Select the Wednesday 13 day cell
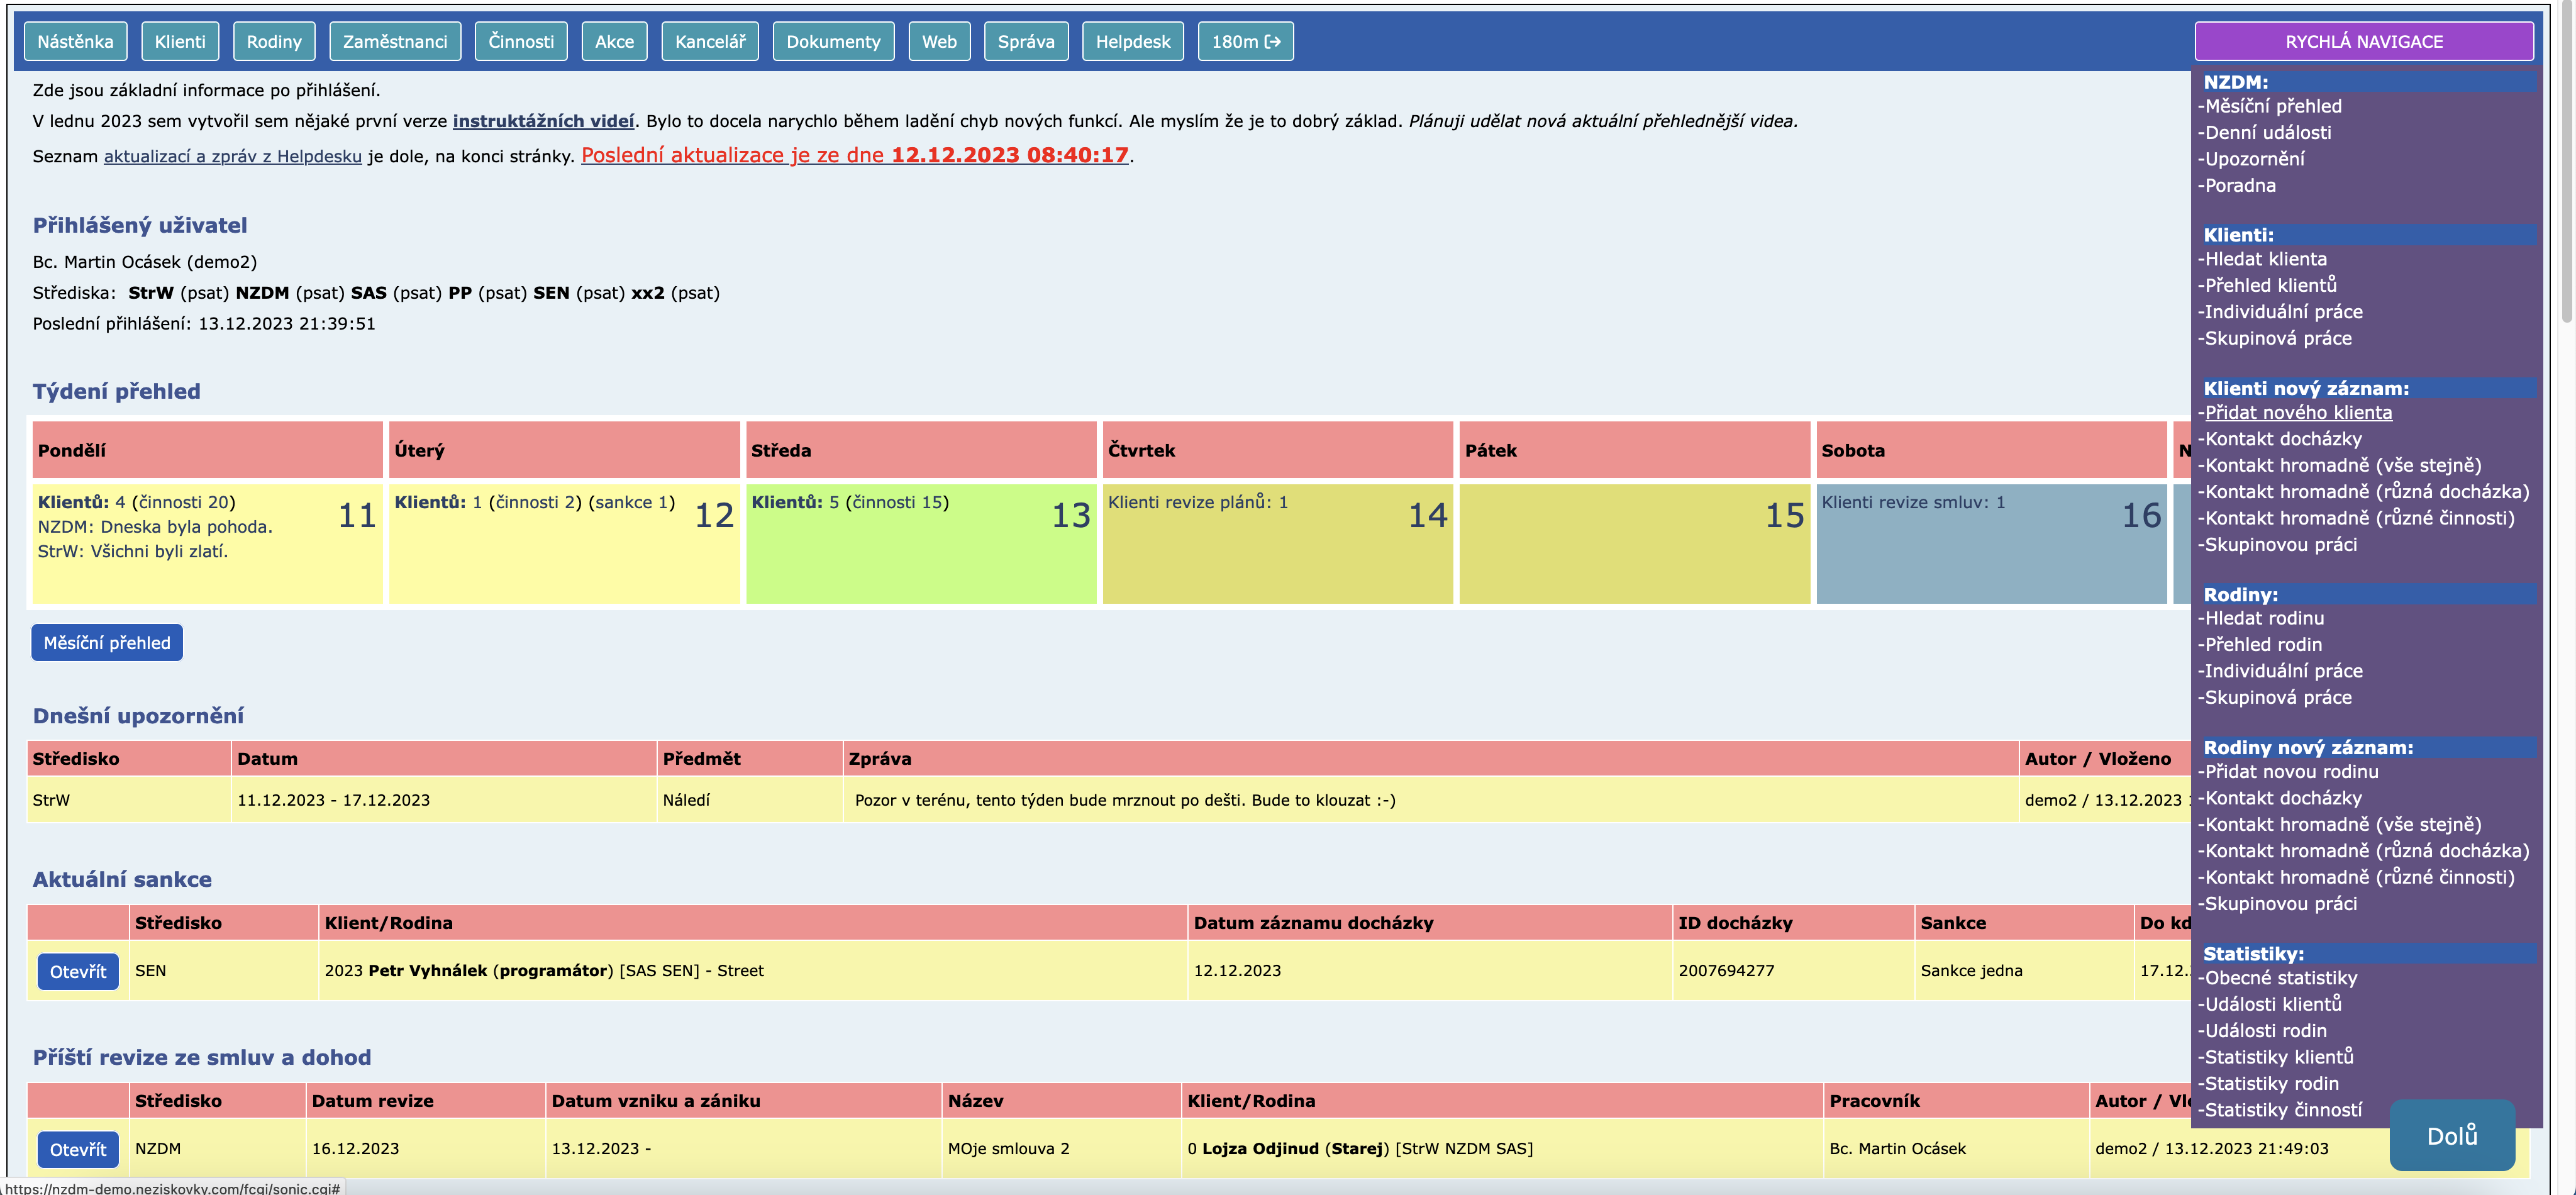Viewport: 2576px width, 1195px height. tap(920, 543)
